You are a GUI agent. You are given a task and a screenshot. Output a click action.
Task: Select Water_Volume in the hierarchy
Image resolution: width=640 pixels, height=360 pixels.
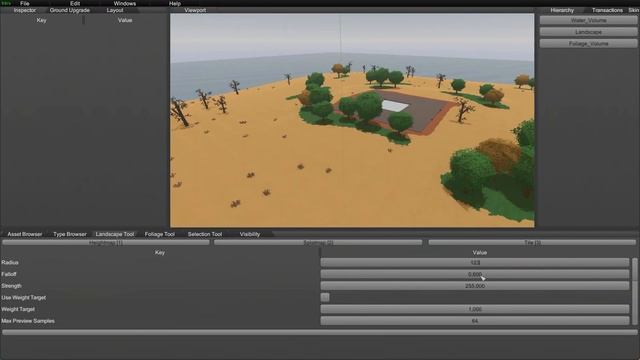coord(588,20)
